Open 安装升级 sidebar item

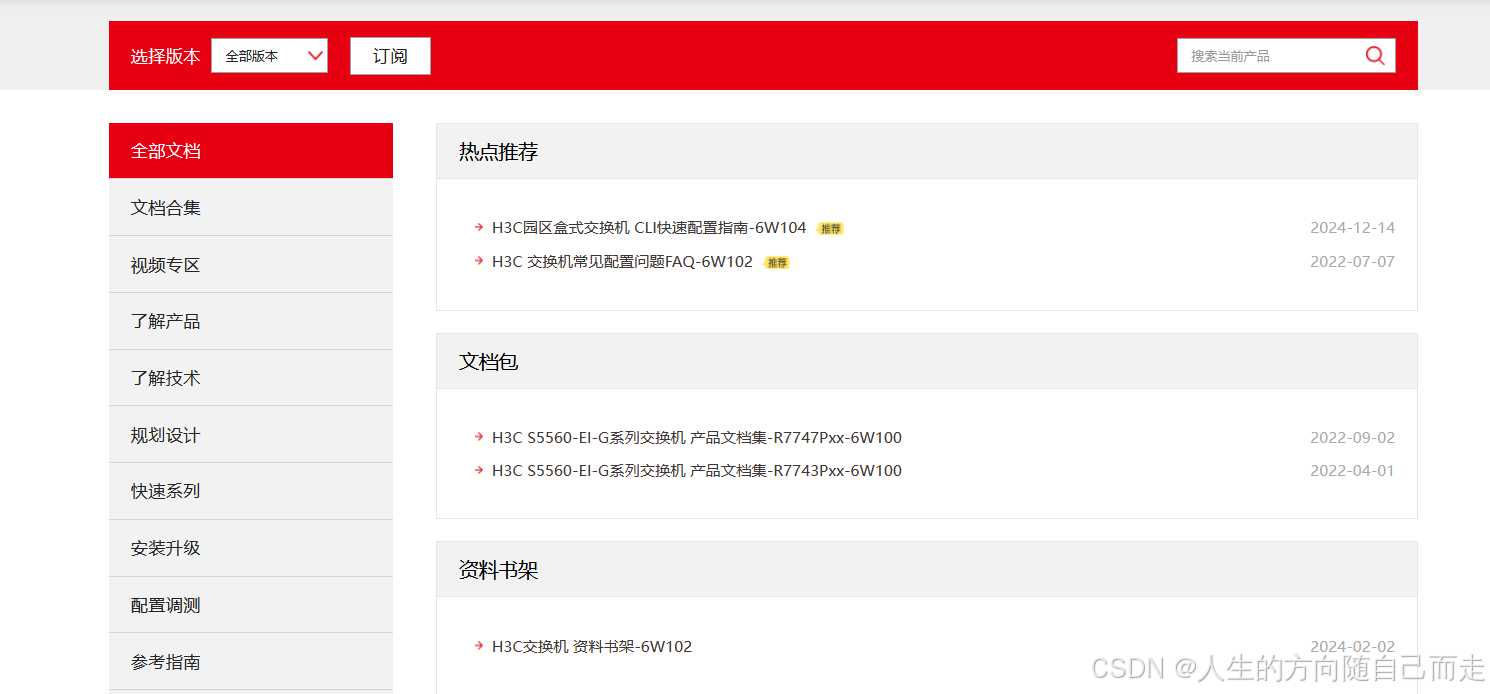tap(251, 548)
